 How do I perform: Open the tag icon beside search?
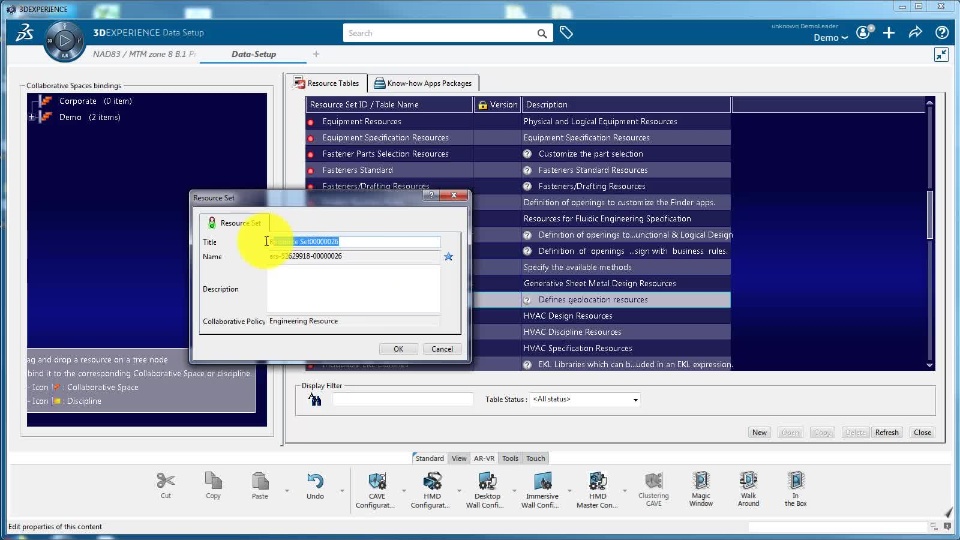(x=566, y=32)
